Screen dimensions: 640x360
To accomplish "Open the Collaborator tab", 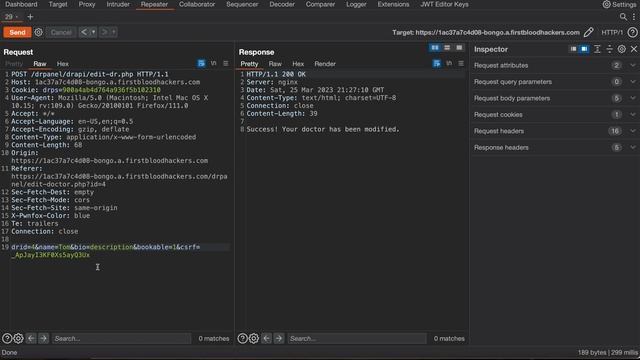I will 197,4.
